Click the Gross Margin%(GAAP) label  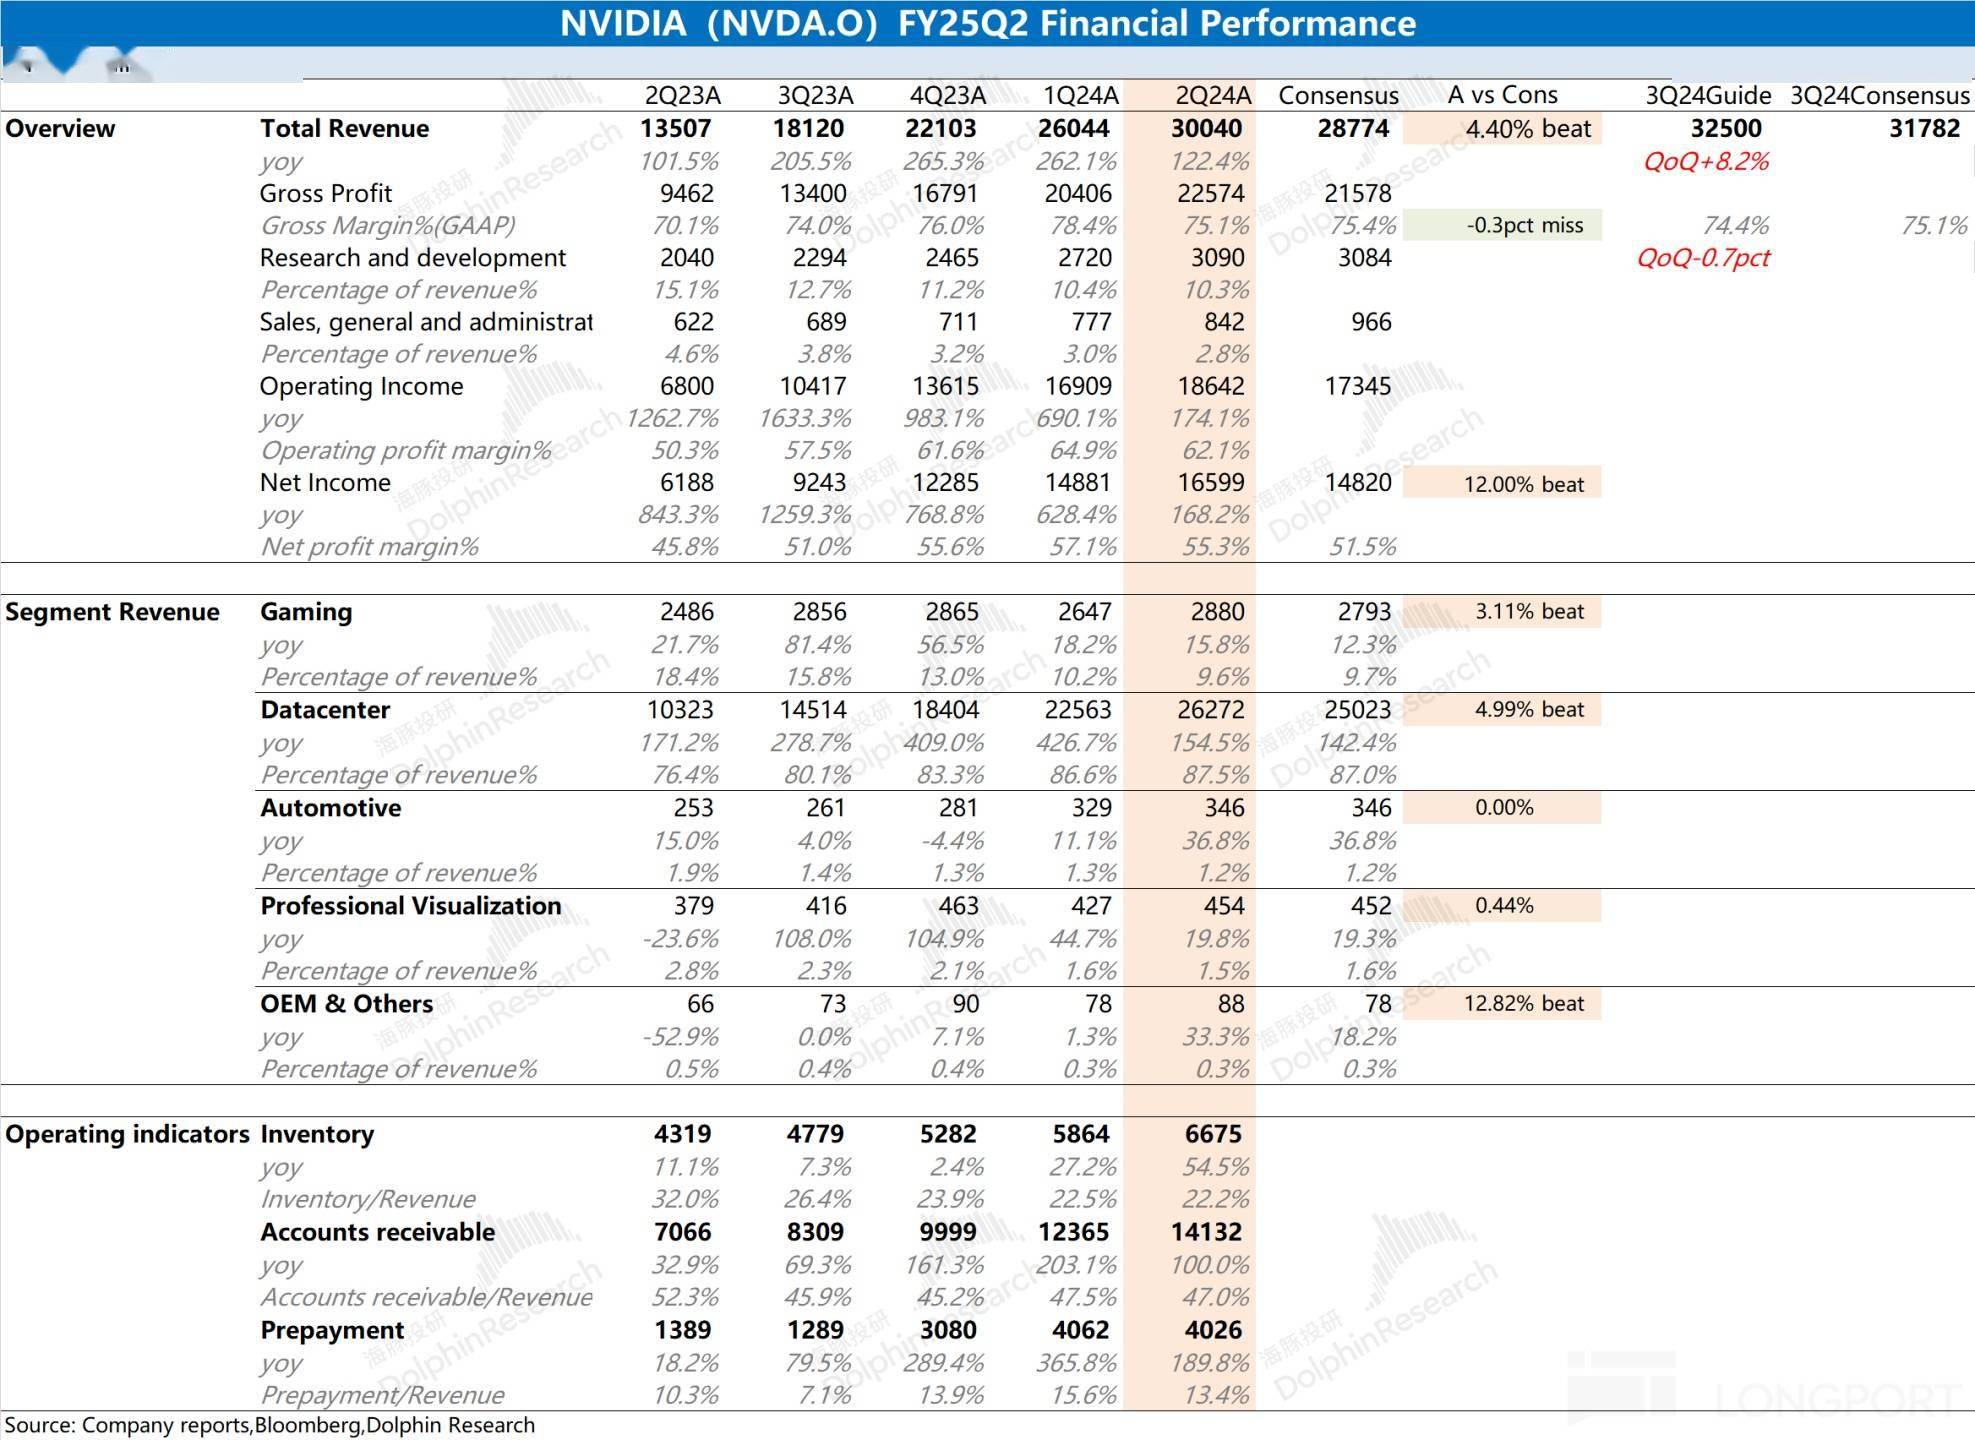(x=388, y=226)
